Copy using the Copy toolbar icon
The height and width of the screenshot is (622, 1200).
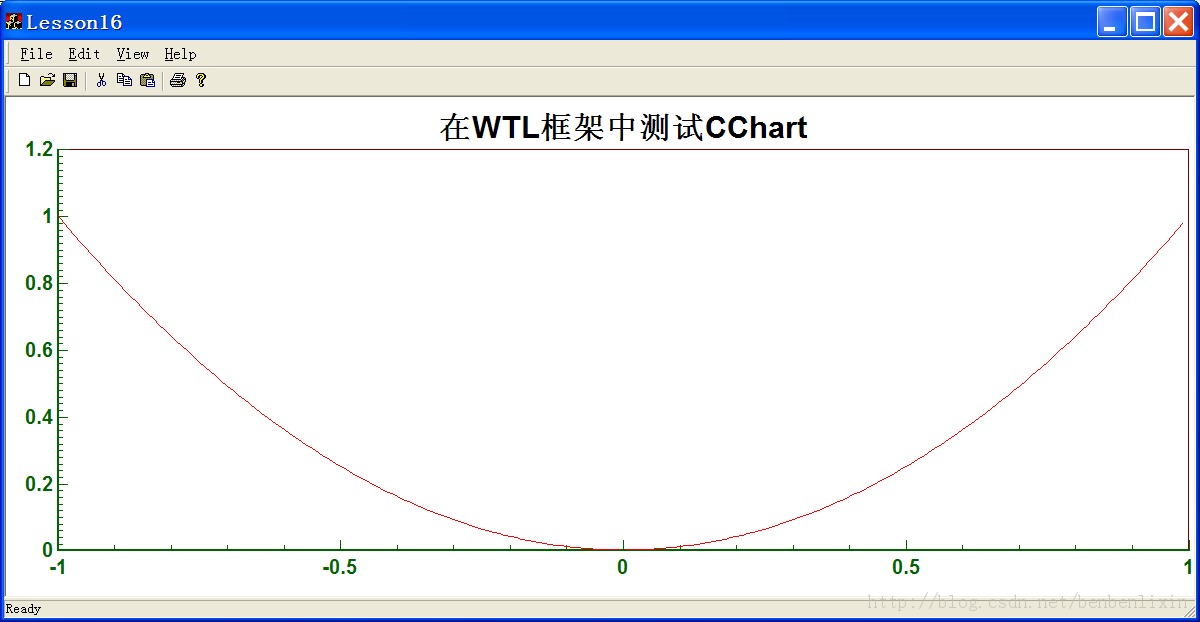pyautogui.click(x=123, y=80)
